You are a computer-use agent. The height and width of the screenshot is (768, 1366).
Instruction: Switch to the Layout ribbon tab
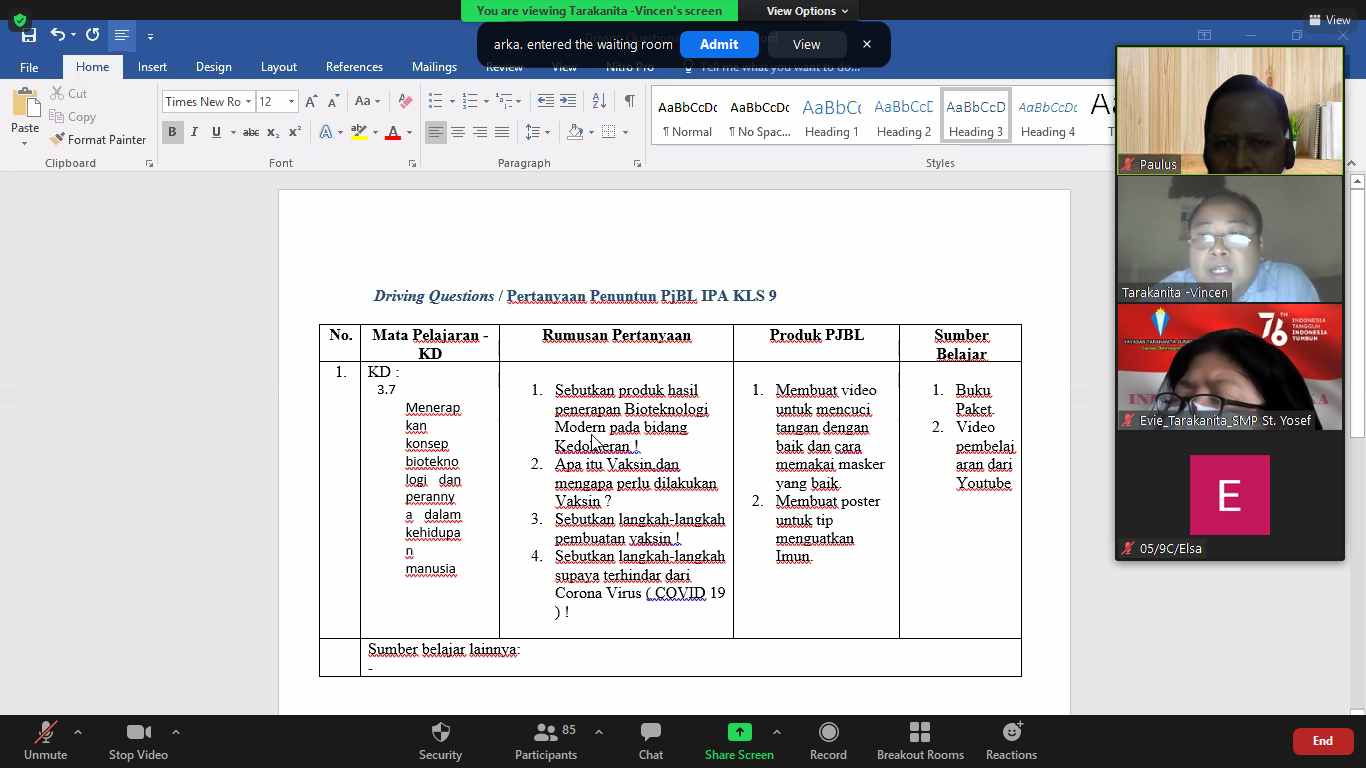tap(279, 67)
